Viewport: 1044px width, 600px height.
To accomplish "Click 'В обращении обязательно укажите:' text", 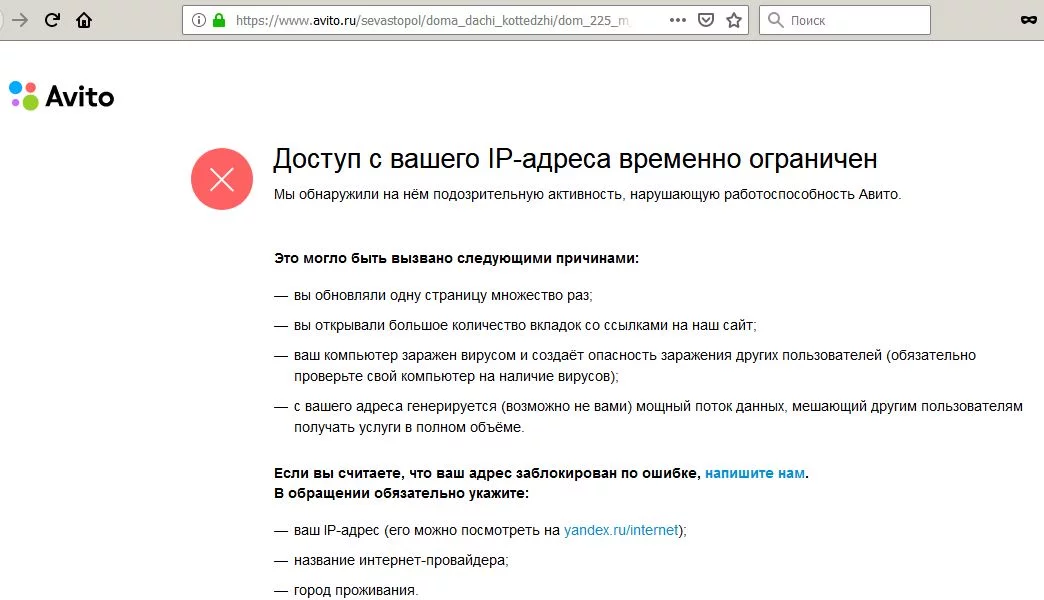I will [x=401, y=493].
